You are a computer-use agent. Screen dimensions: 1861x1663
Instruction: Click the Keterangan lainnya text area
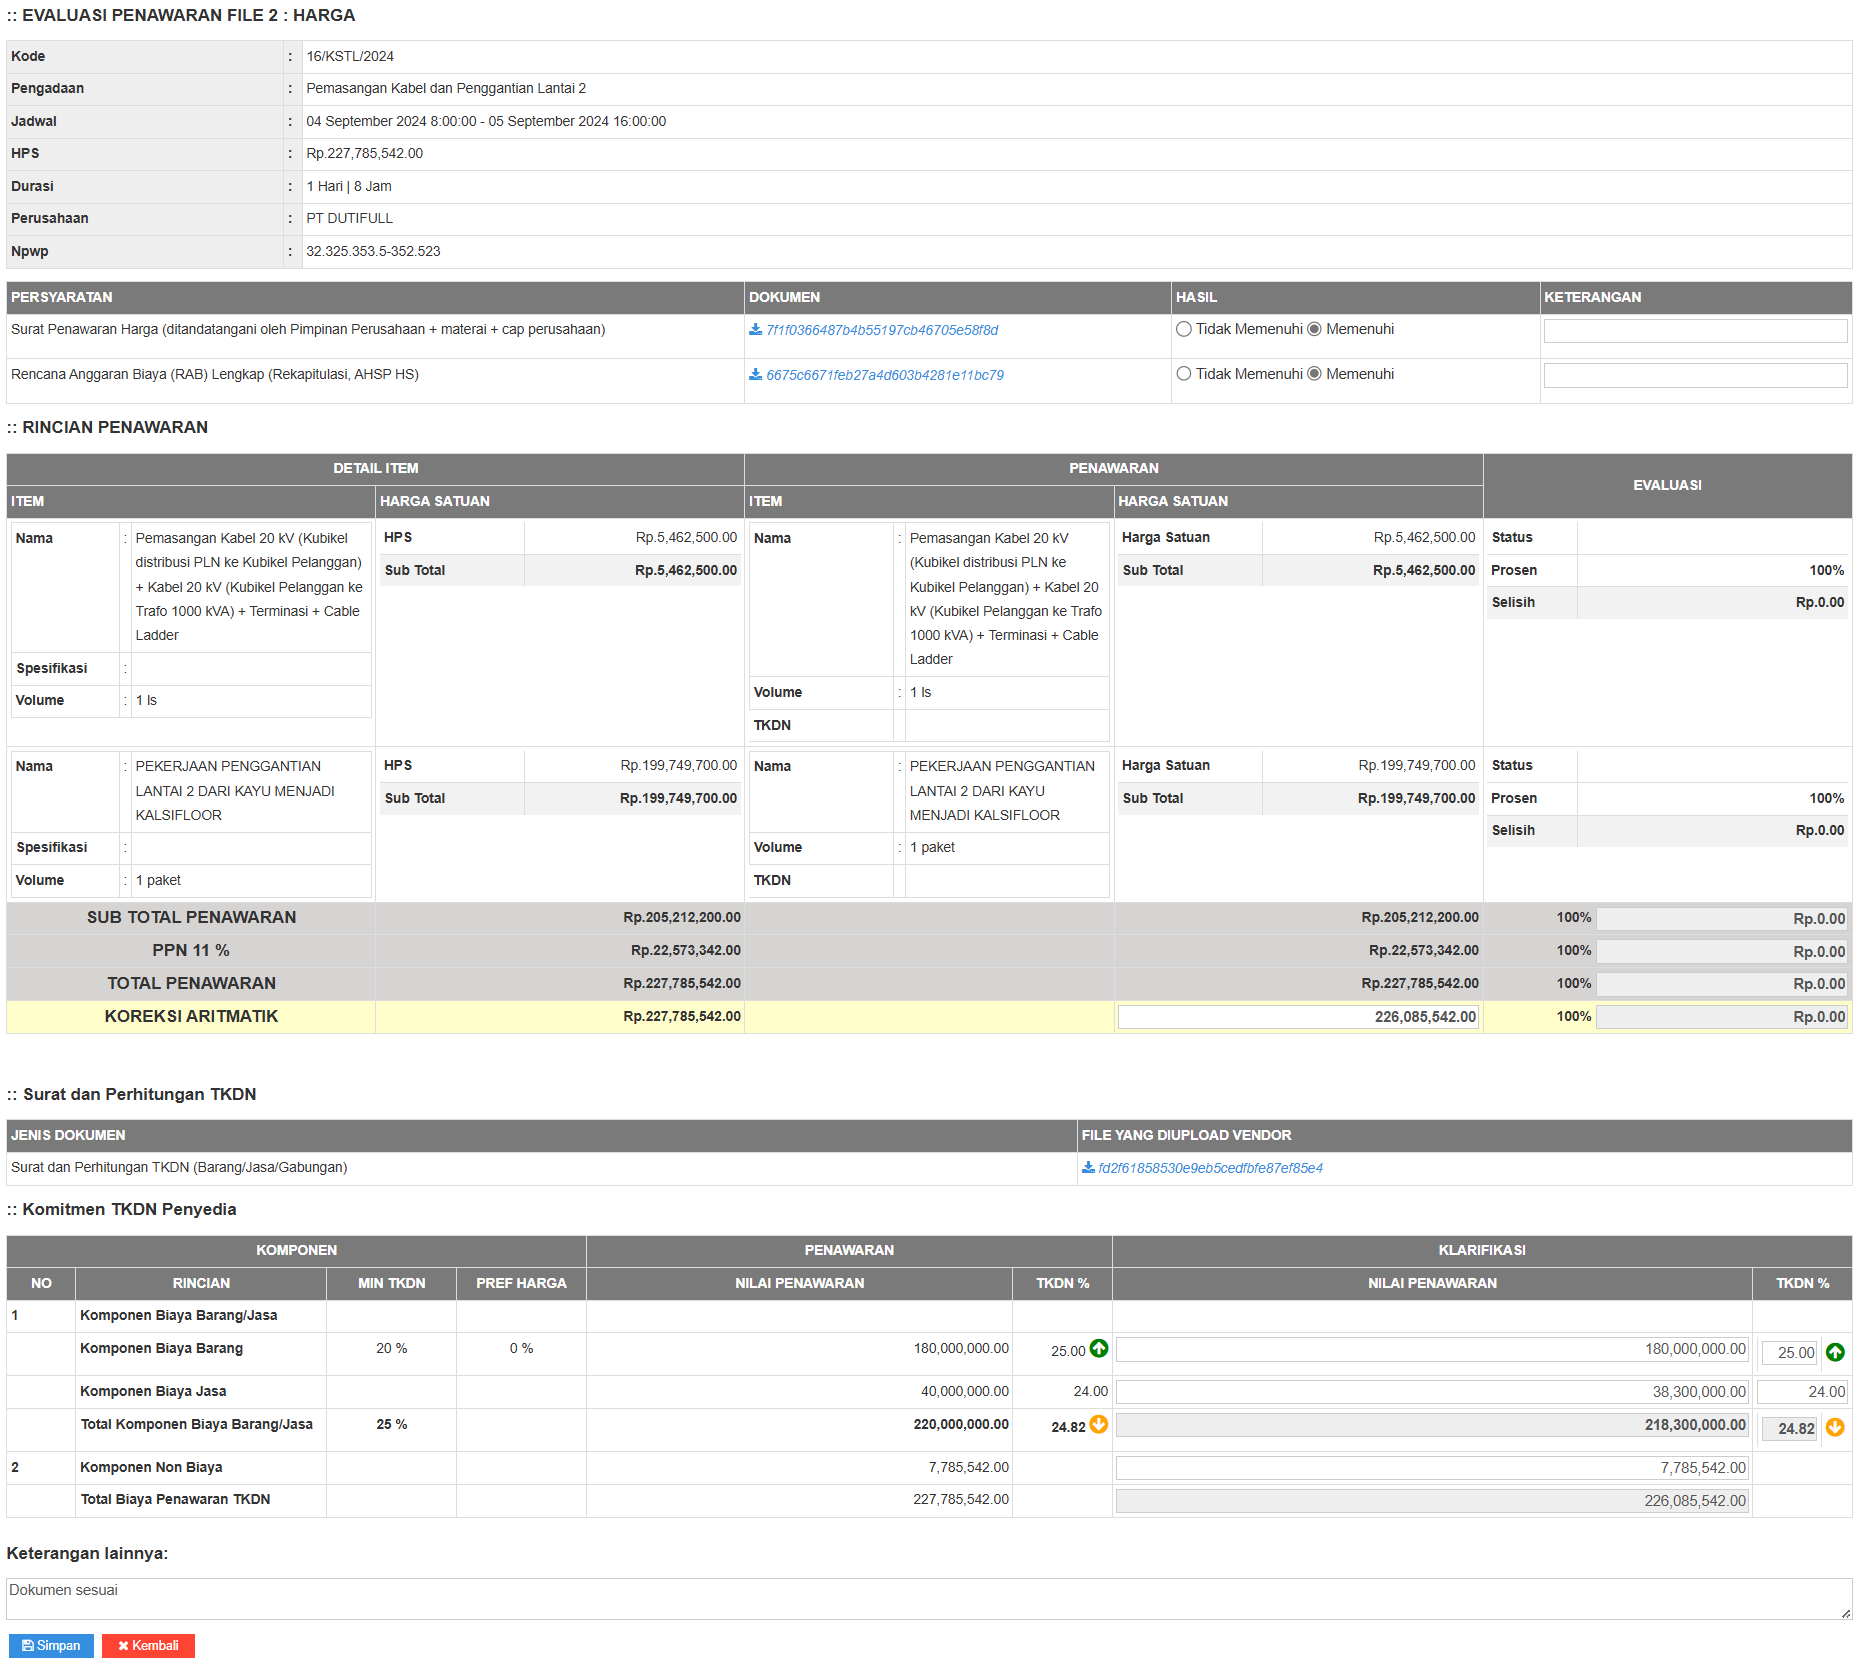click(928, 1598)
